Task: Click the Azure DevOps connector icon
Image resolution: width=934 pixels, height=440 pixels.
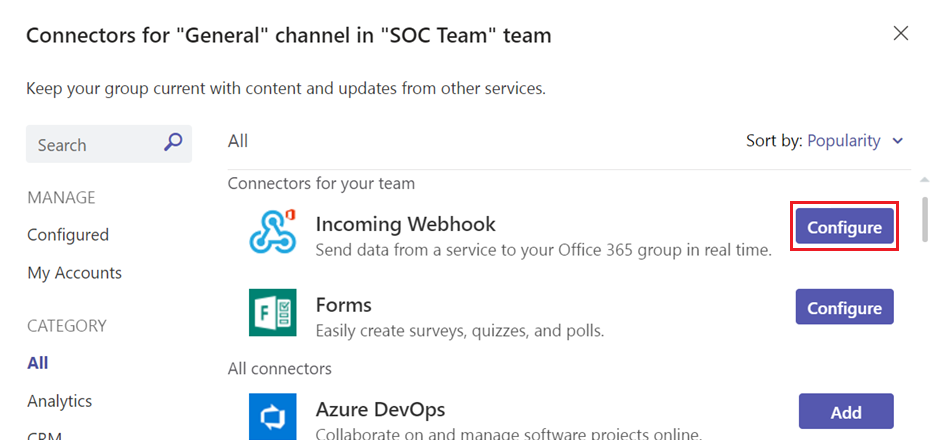Action: (x=272, y=416)
